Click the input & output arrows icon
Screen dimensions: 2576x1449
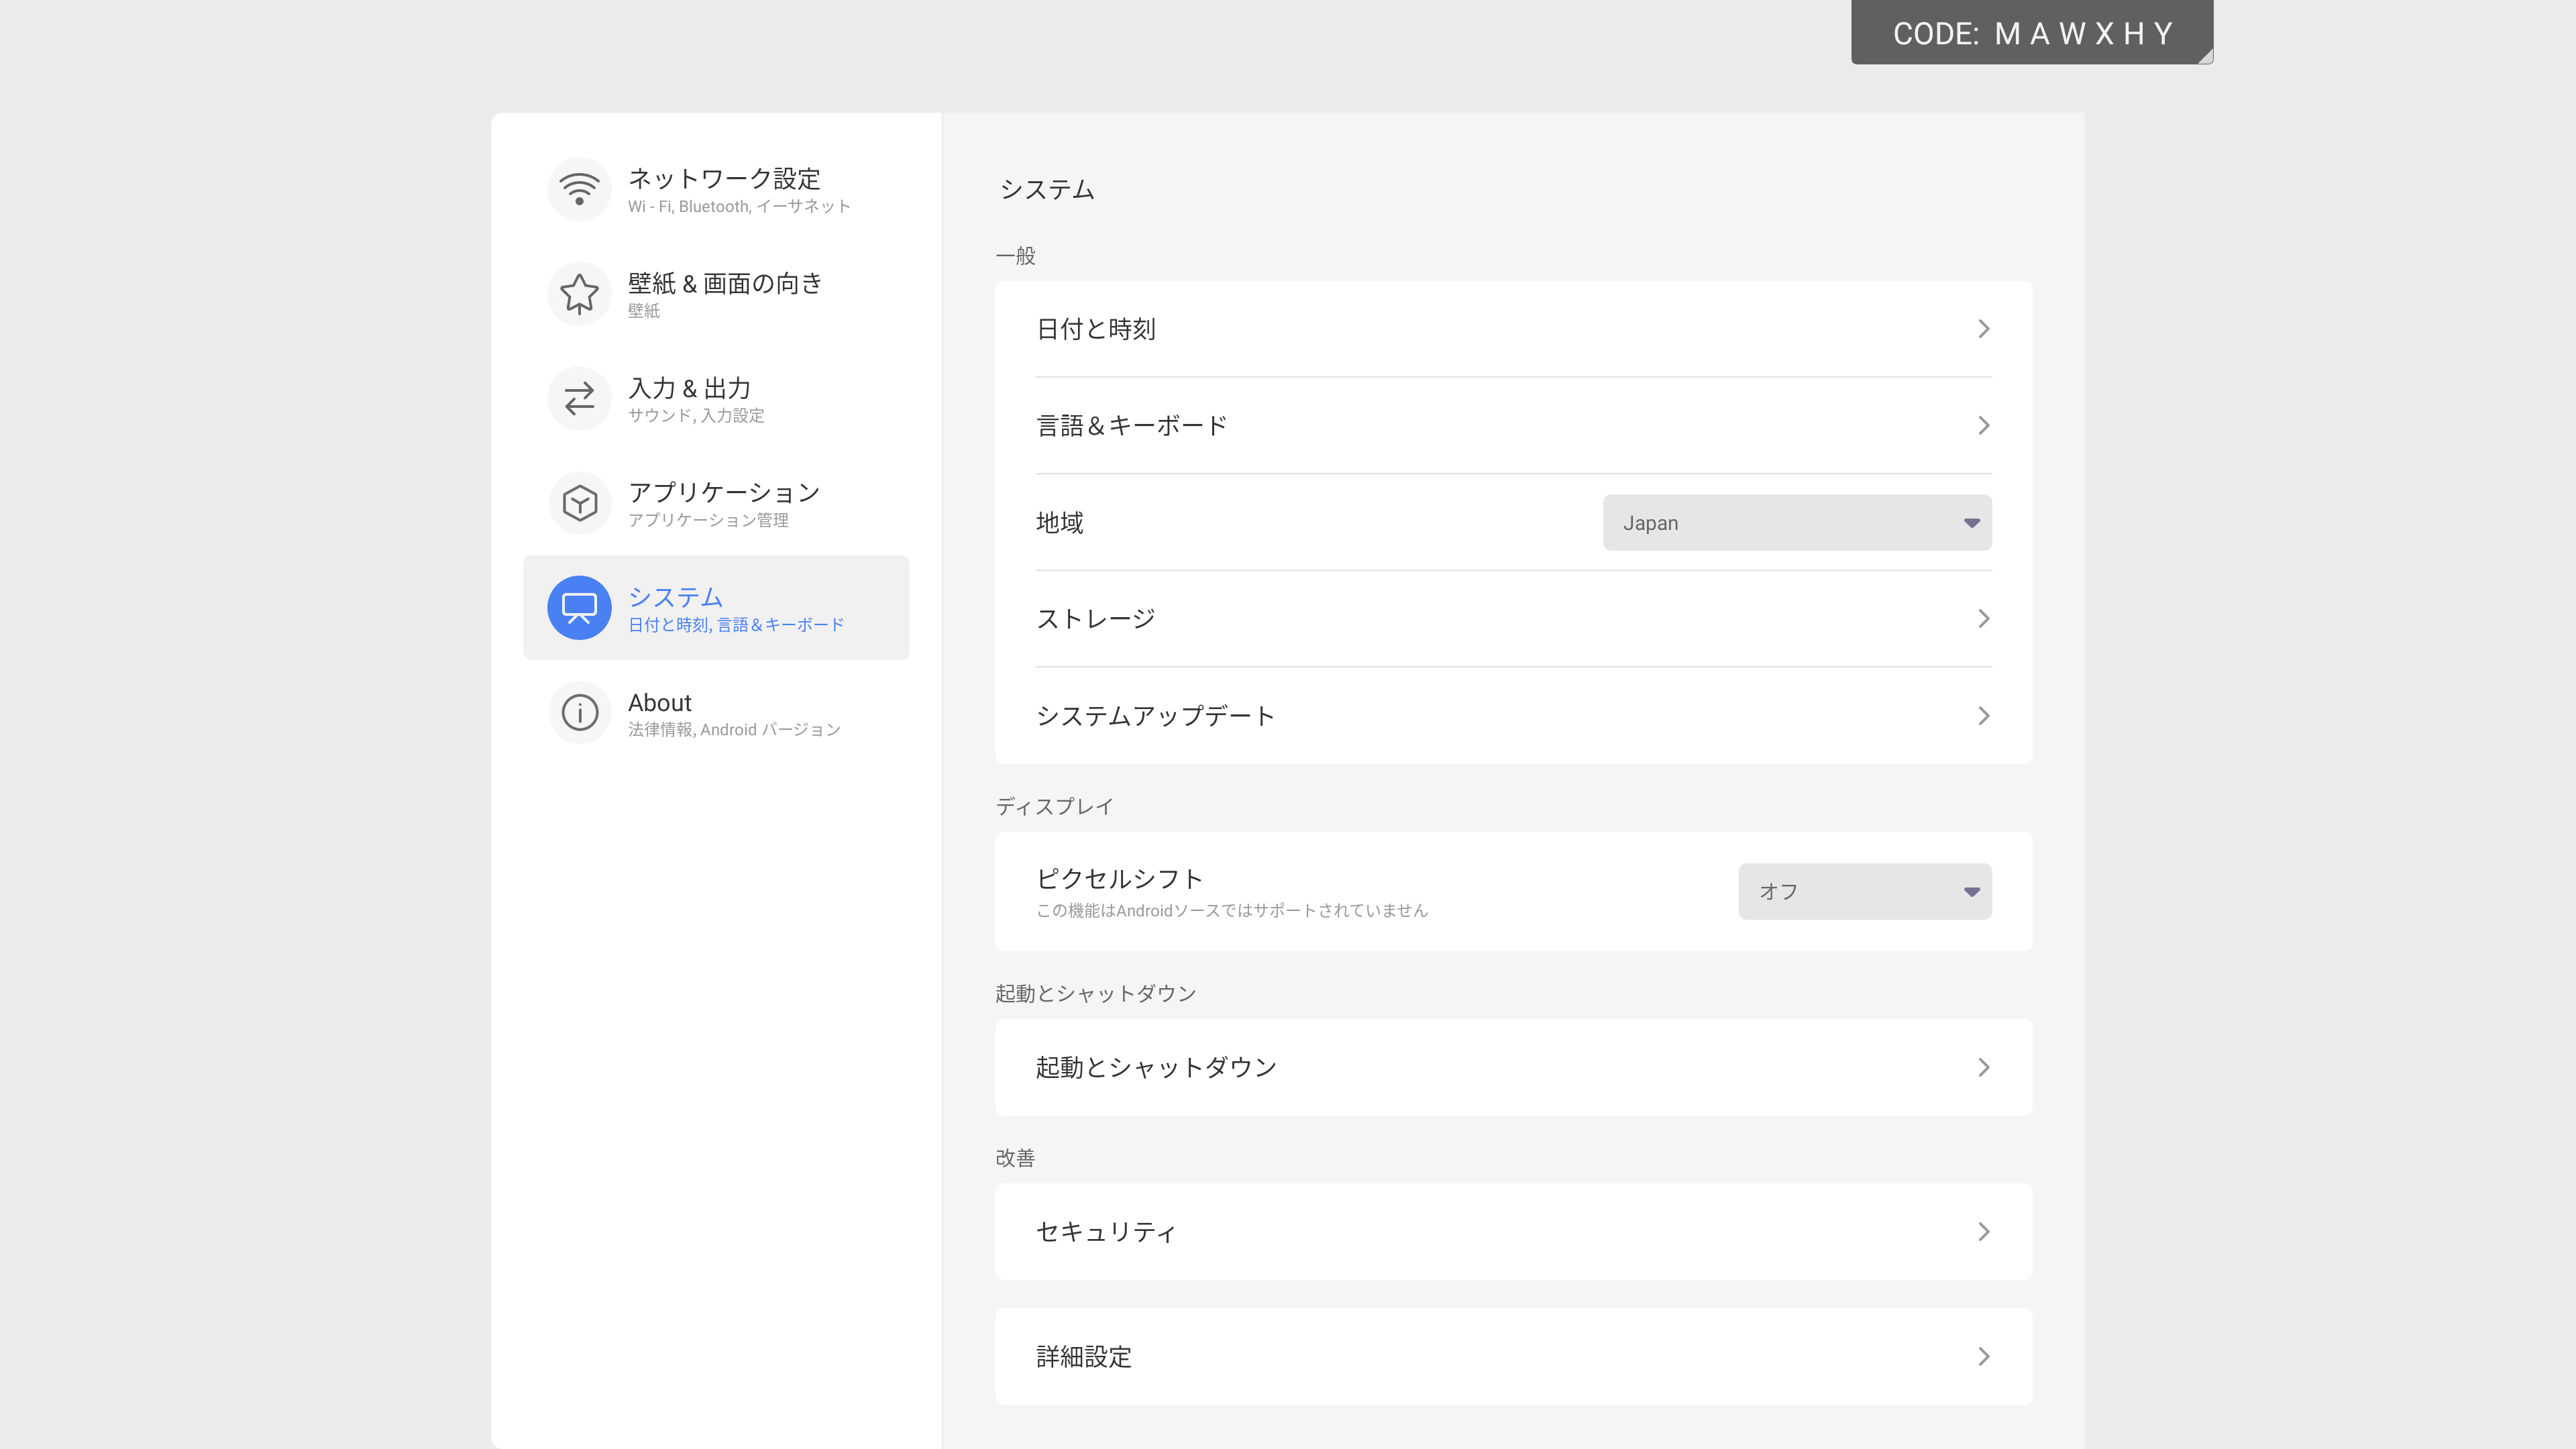[579, 399]
